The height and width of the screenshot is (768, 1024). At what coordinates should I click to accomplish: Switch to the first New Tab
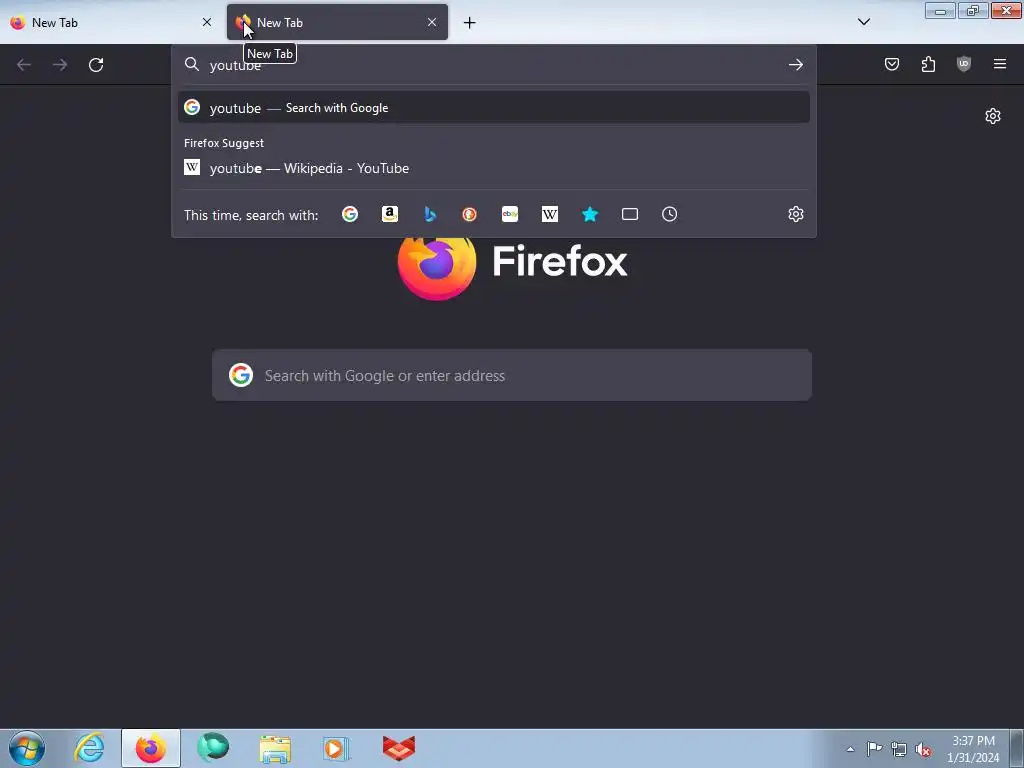(112, 22)
